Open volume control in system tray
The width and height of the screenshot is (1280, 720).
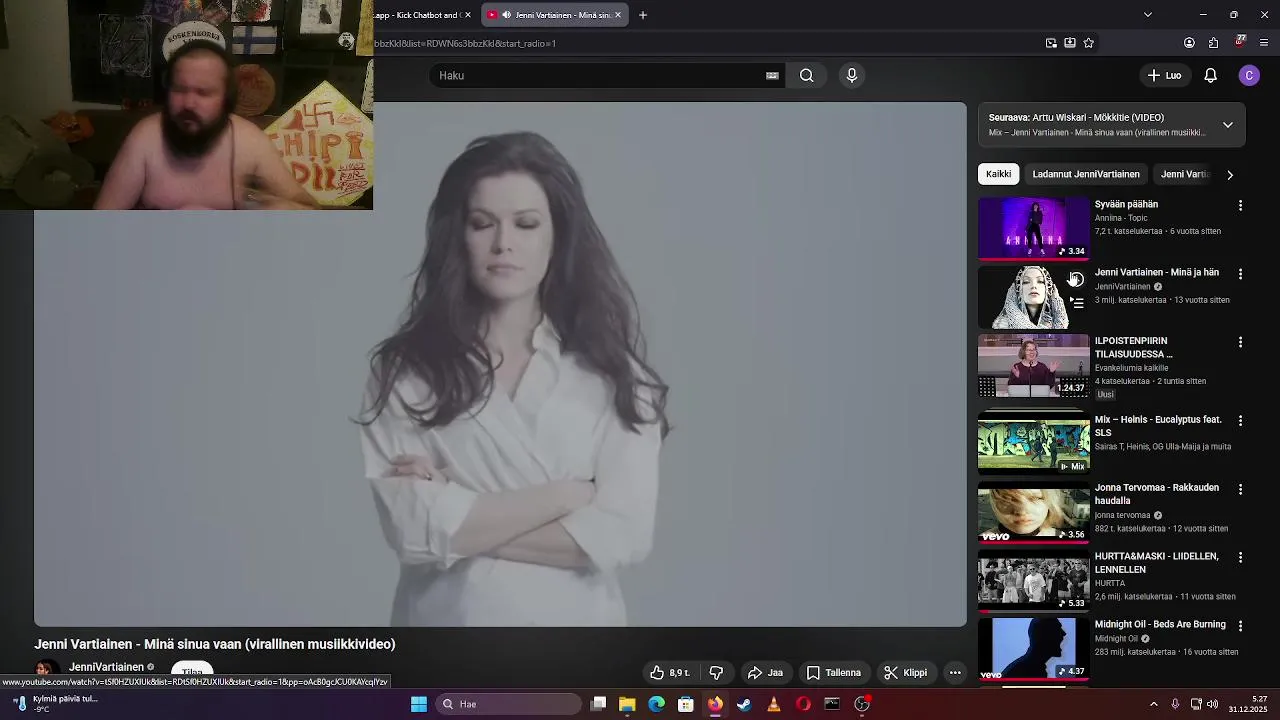(1213, 704)
